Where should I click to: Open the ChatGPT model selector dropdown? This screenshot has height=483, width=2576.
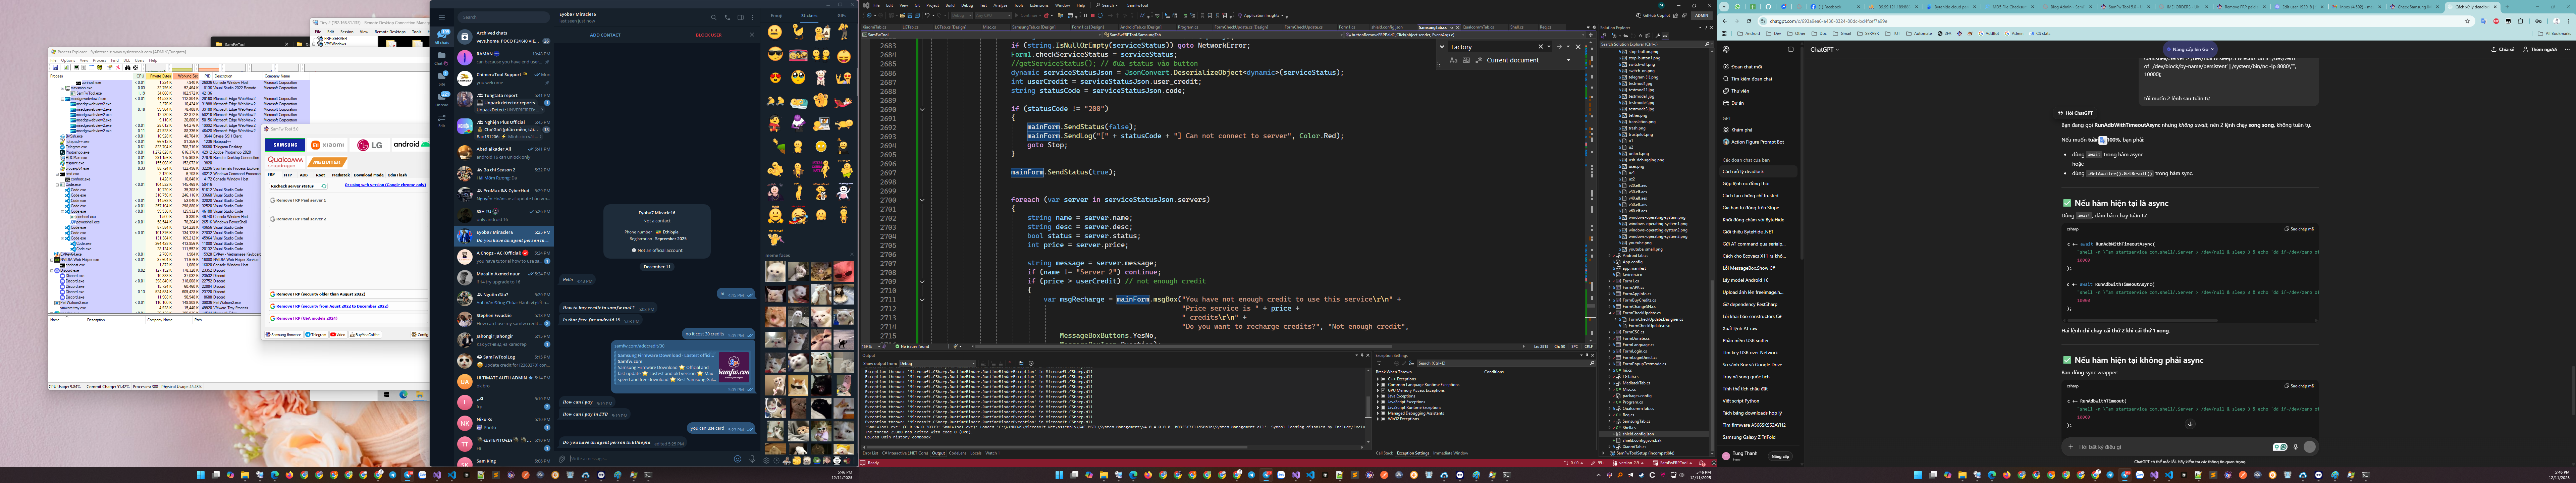pyautogui.click(x=1824, y=49)
